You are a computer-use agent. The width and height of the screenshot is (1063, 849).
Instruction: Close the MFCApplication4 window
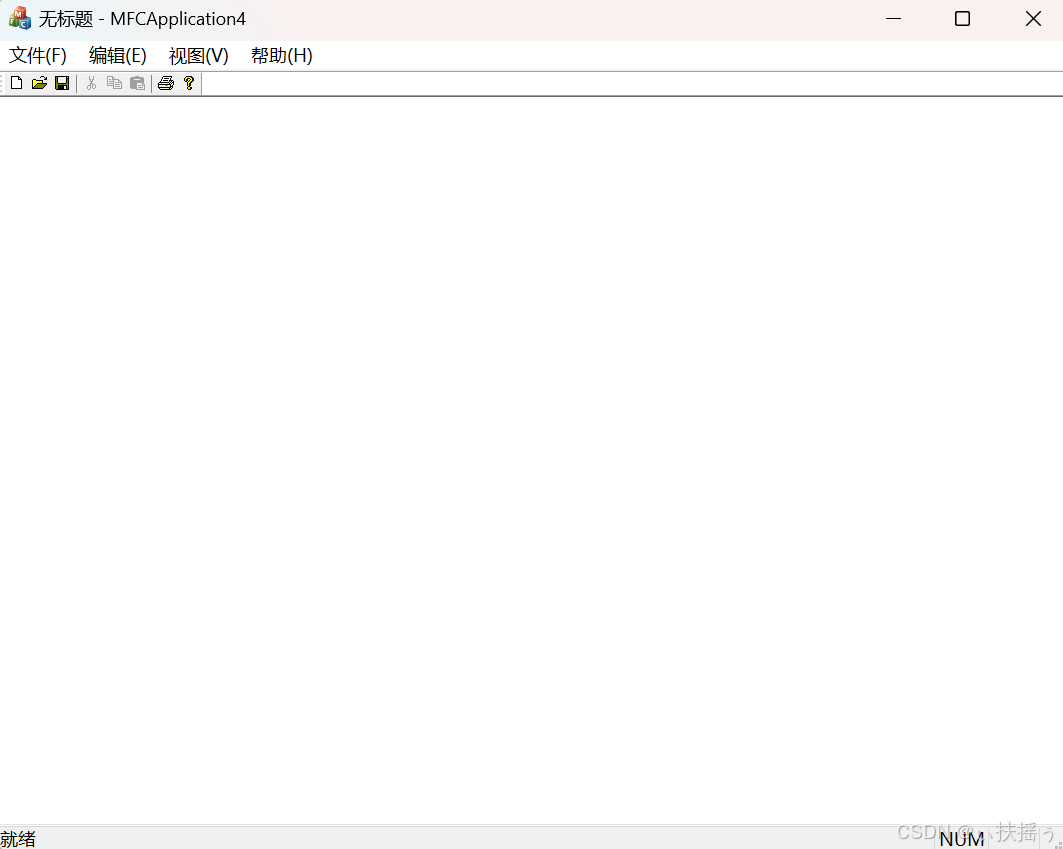click(x=1033, y=19)
